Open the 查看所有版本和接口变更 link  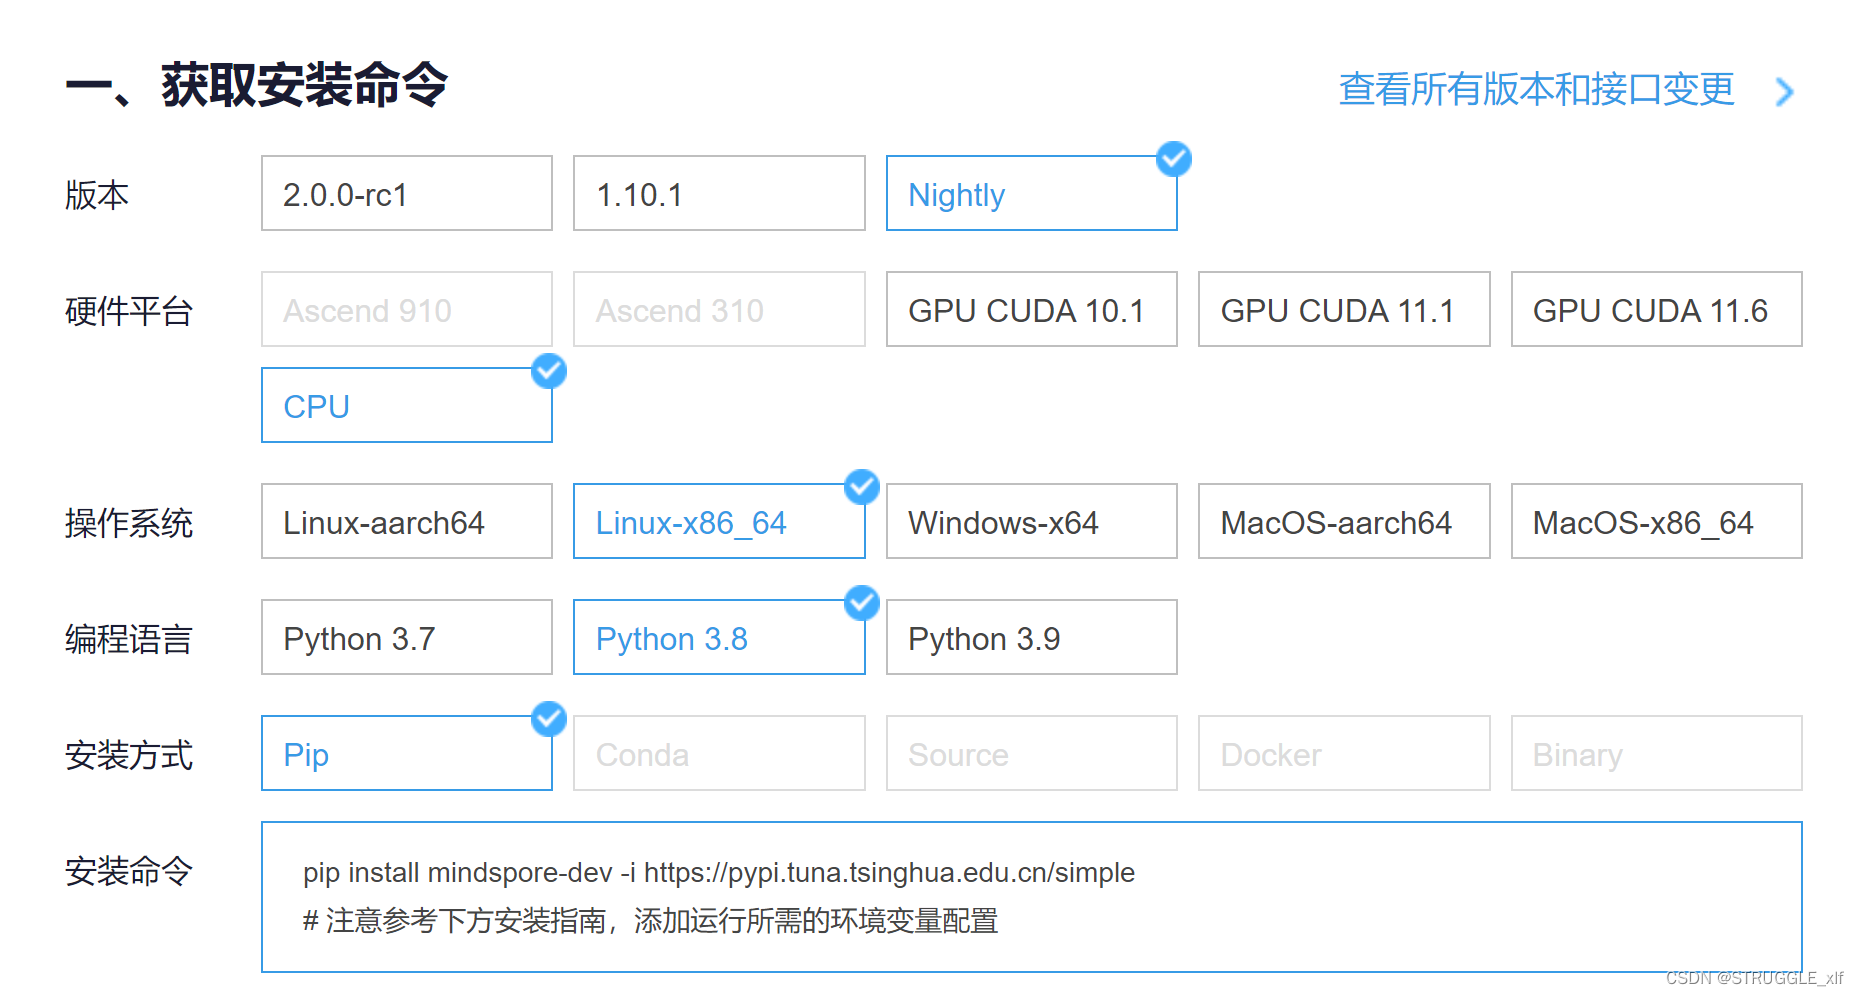(x=1536, y=90)
